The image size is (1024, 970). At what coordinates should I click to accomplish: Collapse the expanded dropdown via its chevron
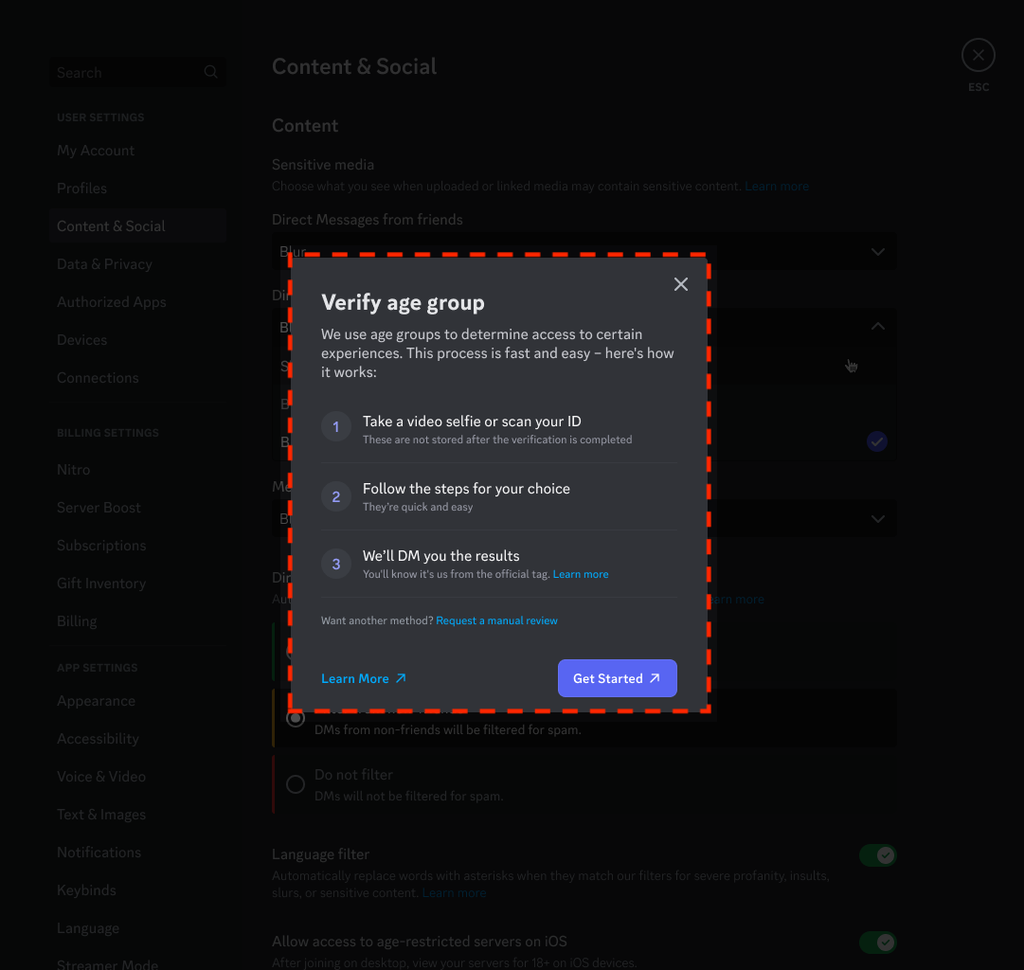tap(877, 326)
